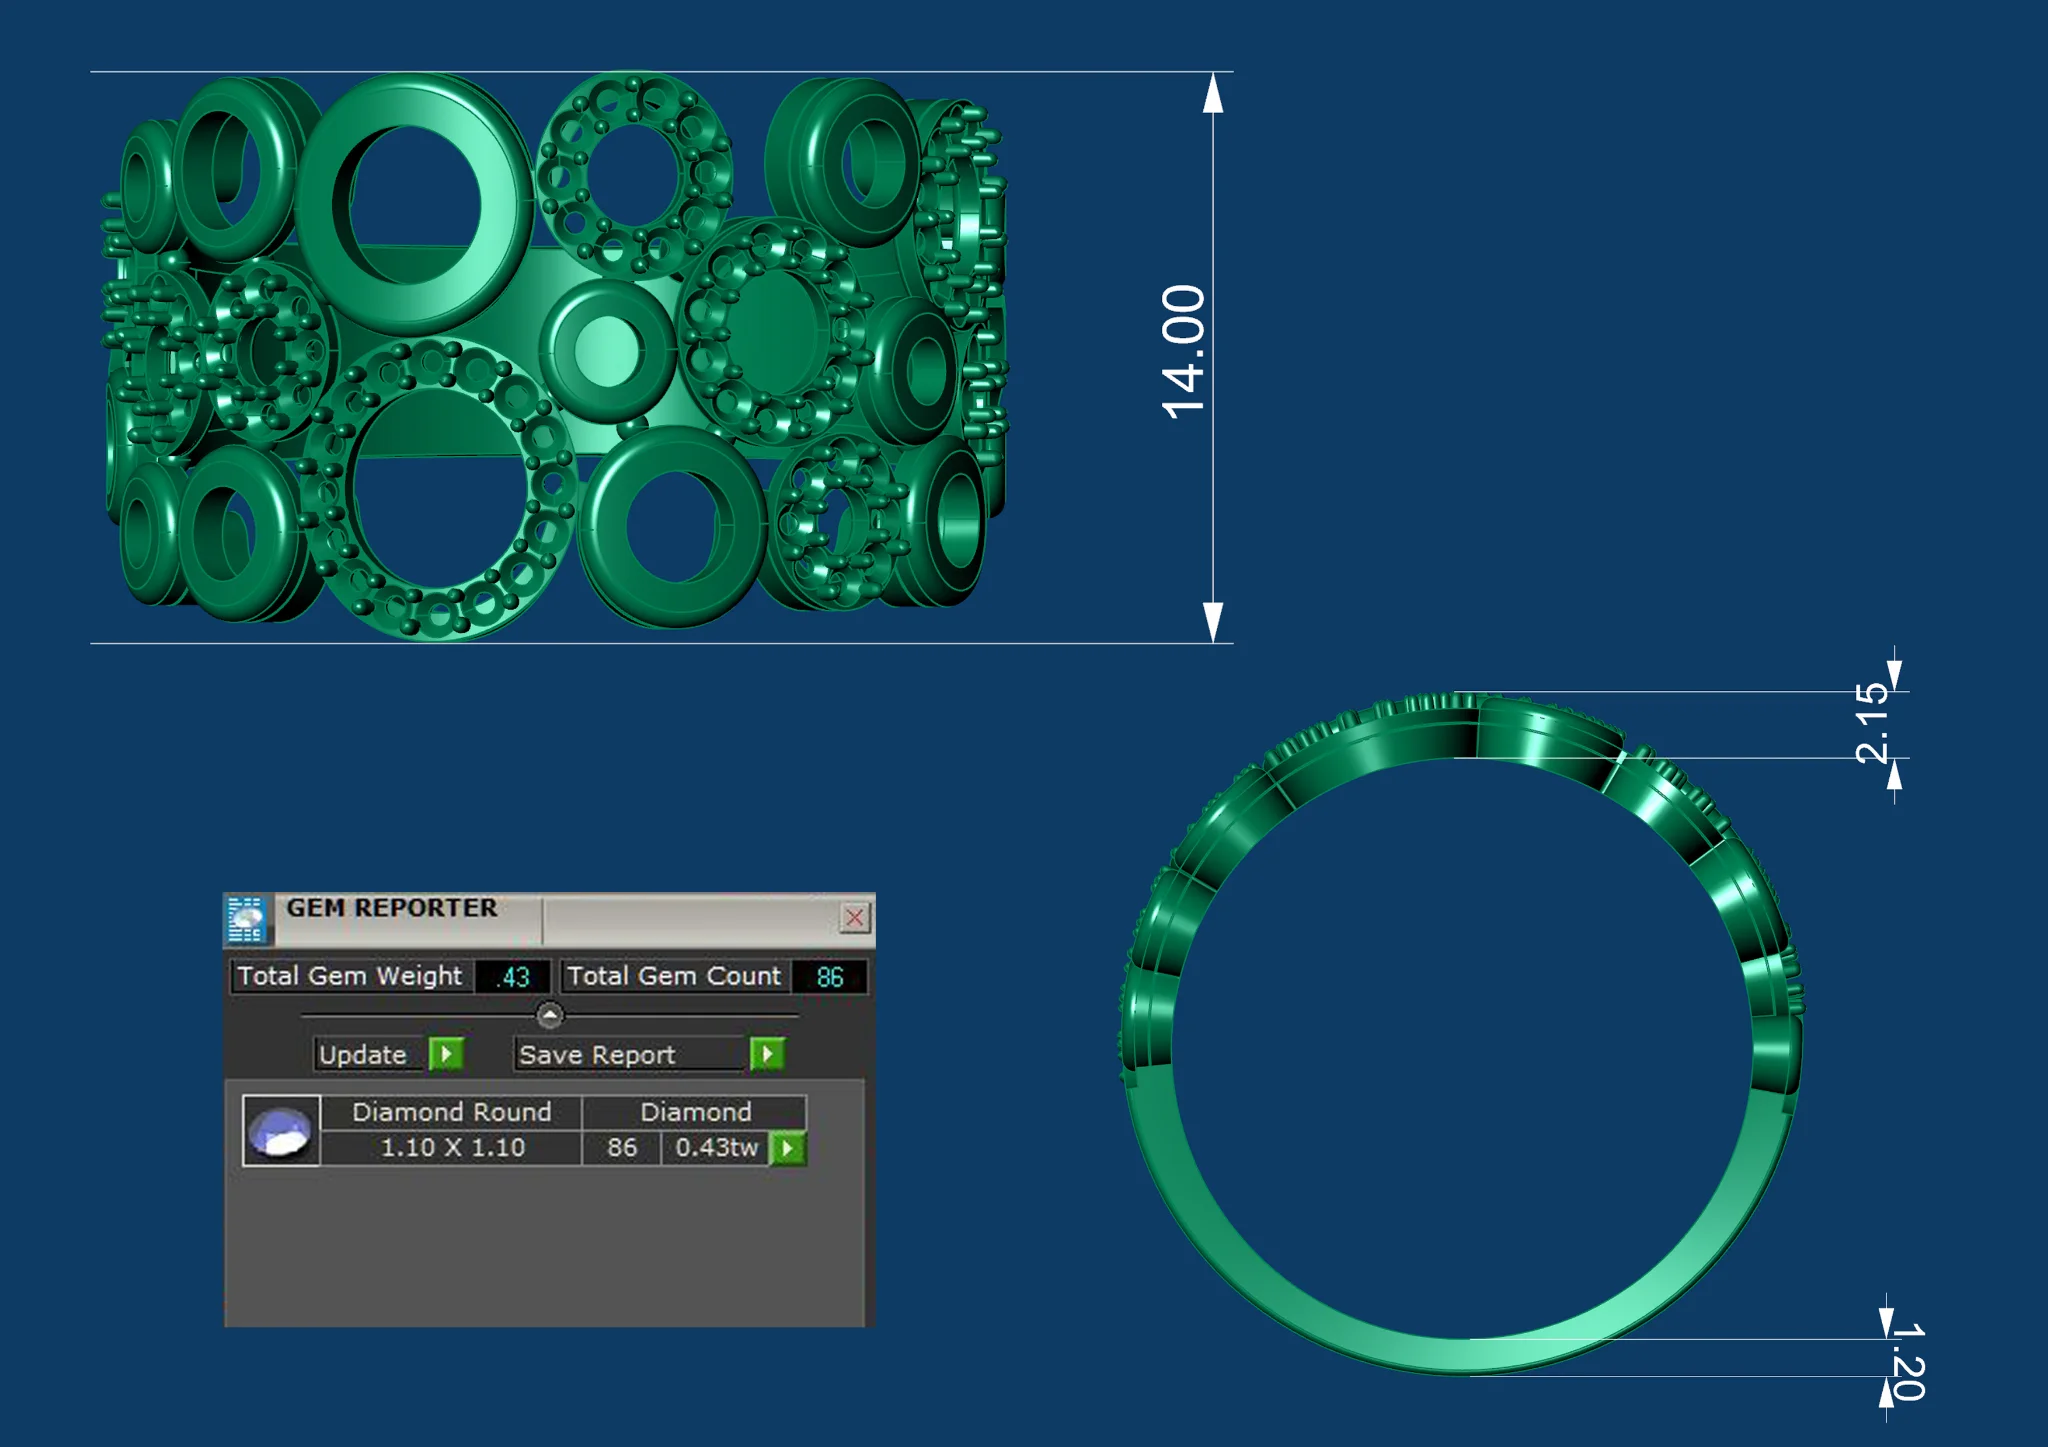The height and width of the screenshot is (1447, 2048).
Task: Click the 'Total Gem Count' label
Action: point(674,976)
